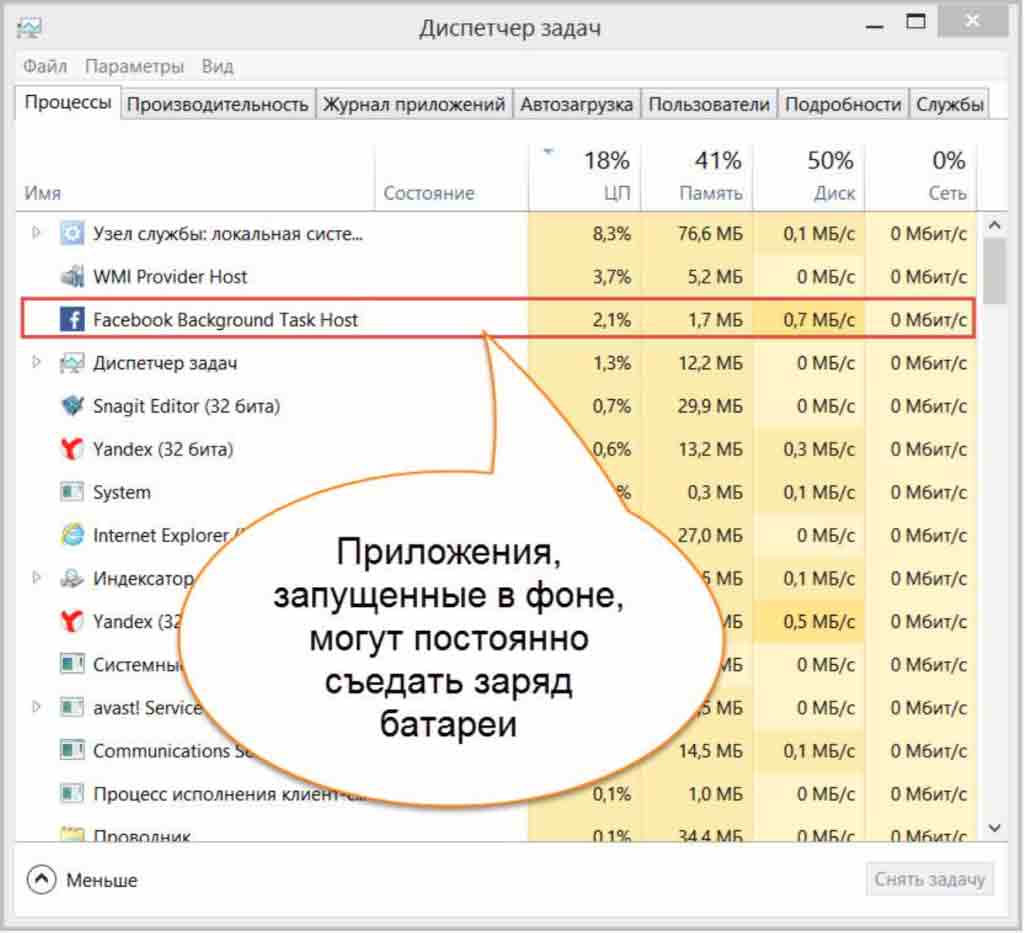This screenshot has width=1024, height=933.
Task: Click the Internet Explorer process icon
Action: pyautogui.click(x=71, y=535)
